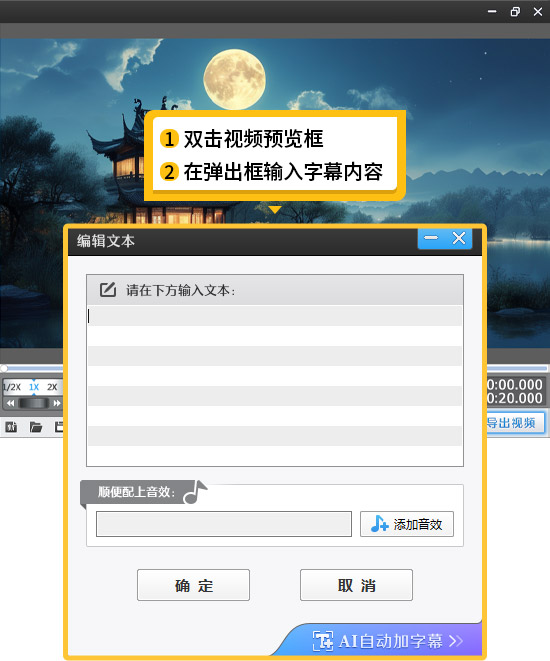The height and width of the screenshot is (661, 550).
Task: Click the music note icon by sound label
Action: coord(196,492)
